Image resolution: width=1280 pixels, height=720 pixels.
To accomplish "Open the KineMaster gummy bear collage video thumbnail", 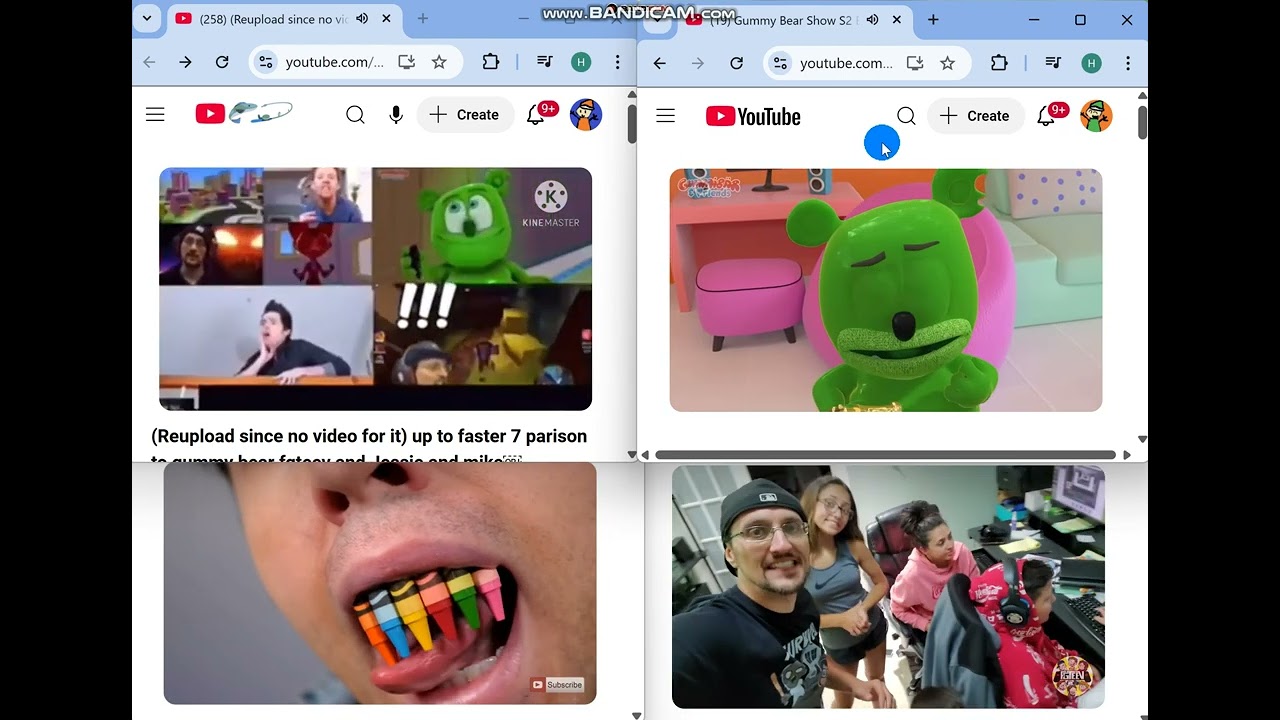I will point(375,289).
